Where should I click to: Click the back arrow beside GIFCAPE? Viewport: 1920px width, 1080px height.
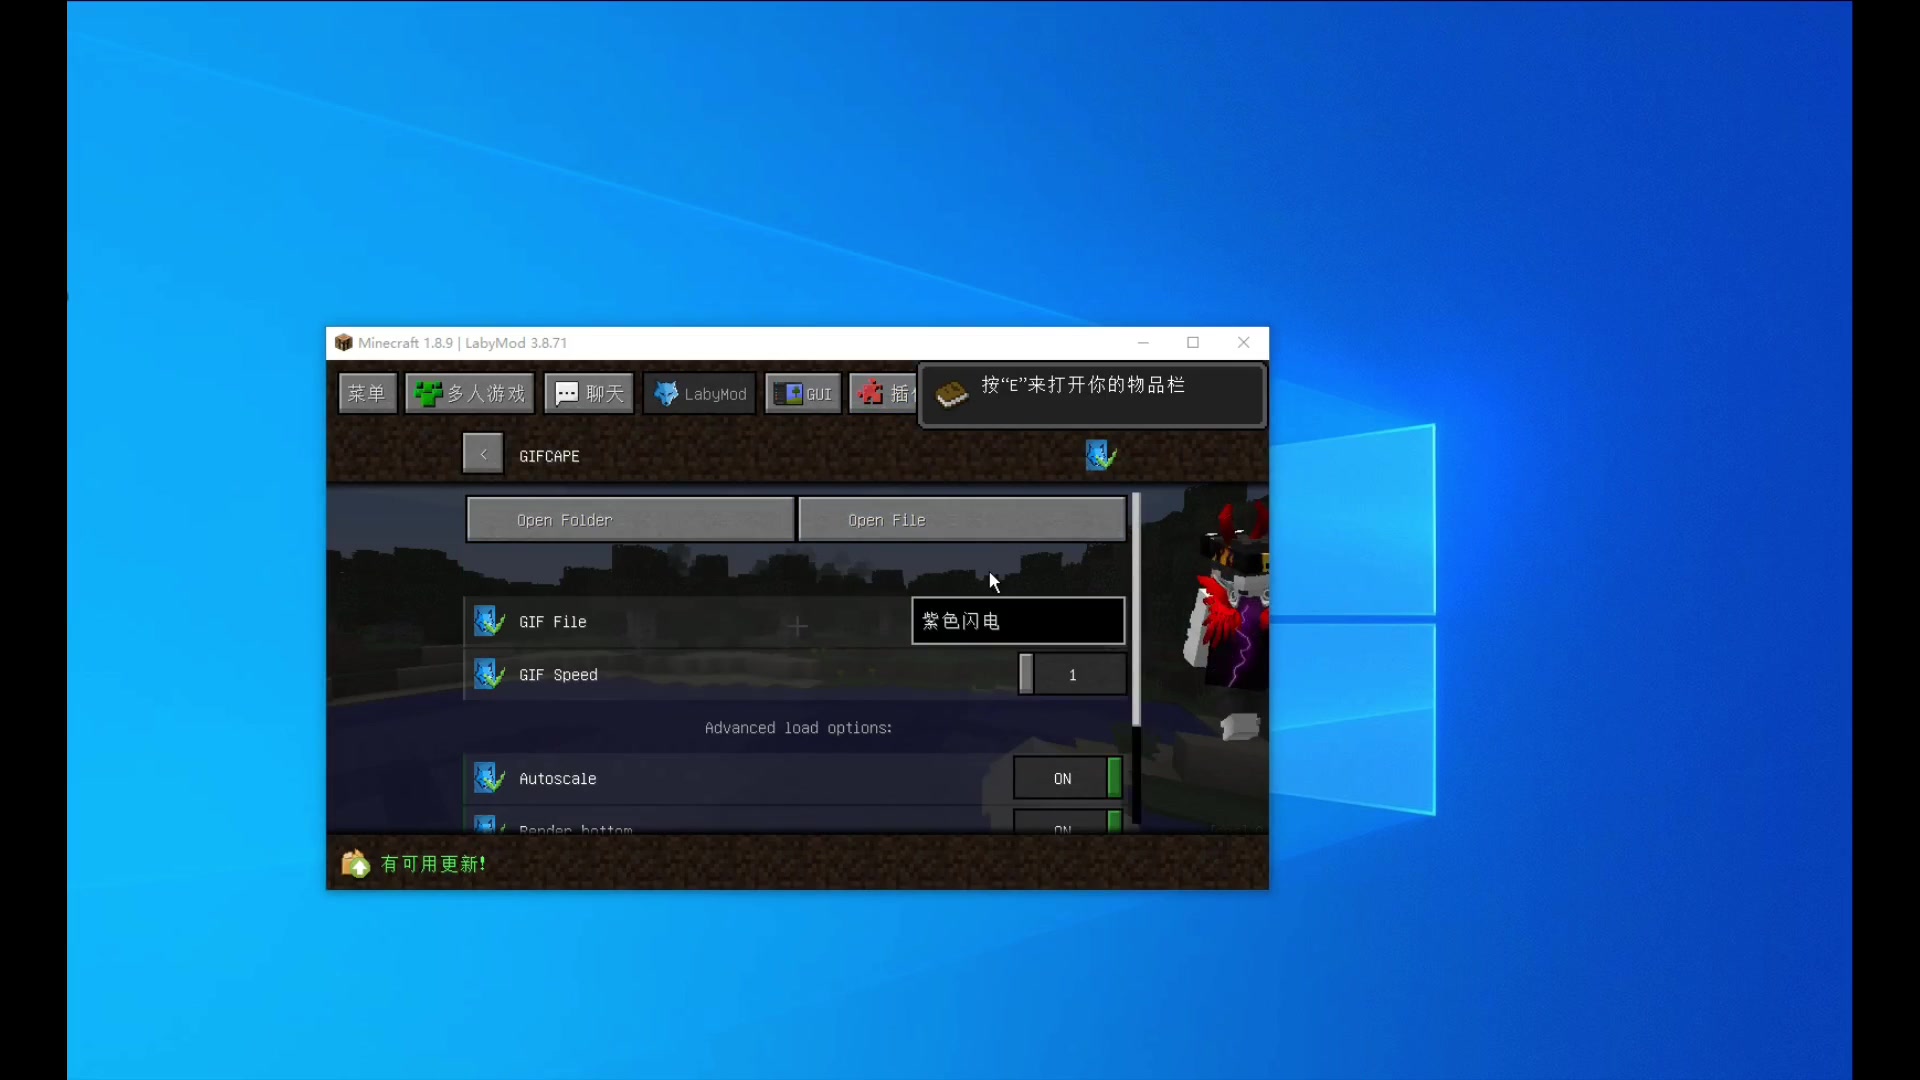click(483, 454)
